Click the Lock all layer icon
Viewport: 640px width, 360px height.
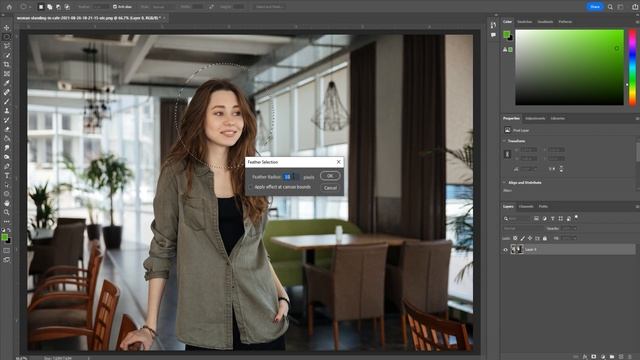544,238
